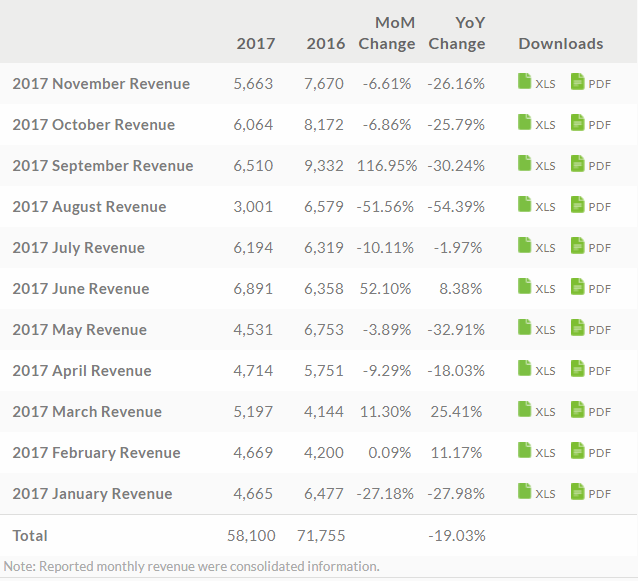The width and height of the screenshot is (638, 581).
Task: Get the September 2017 revenue PDF
Action: 590,165
